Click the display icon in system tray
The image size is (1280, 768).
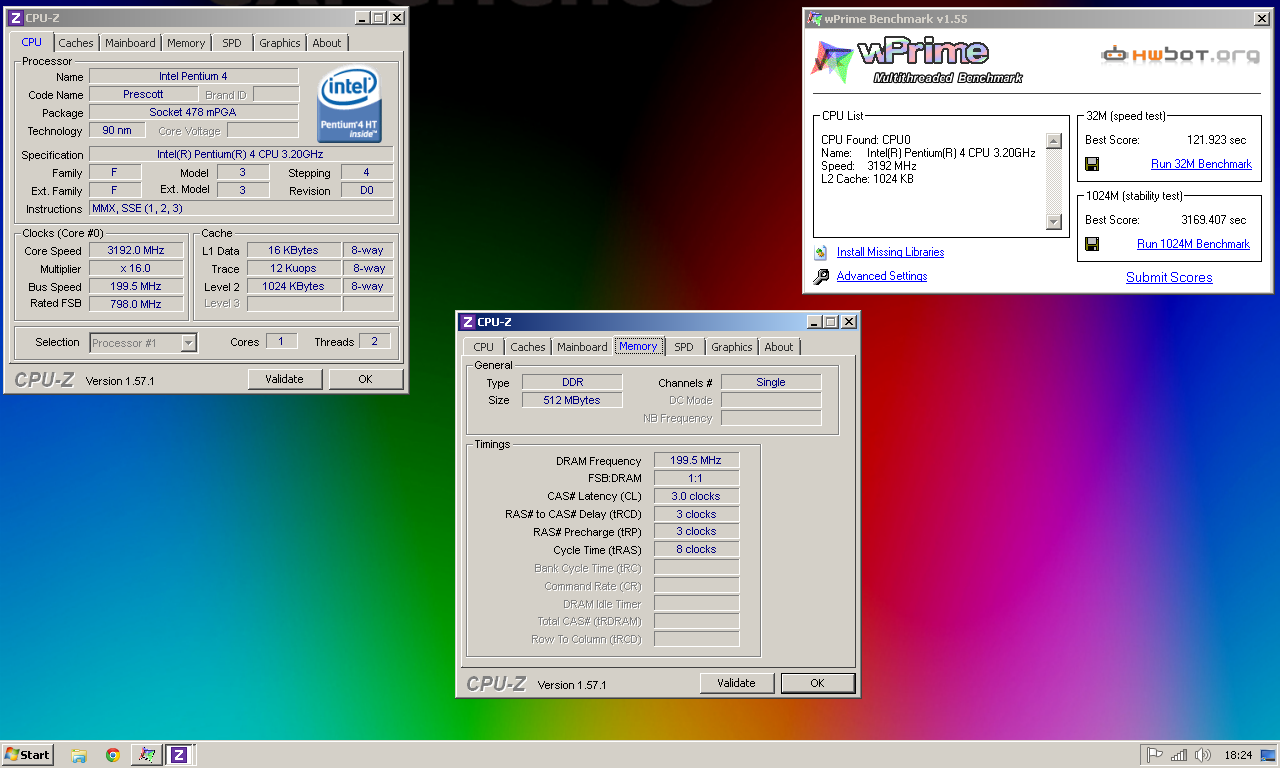[1267, 755]
